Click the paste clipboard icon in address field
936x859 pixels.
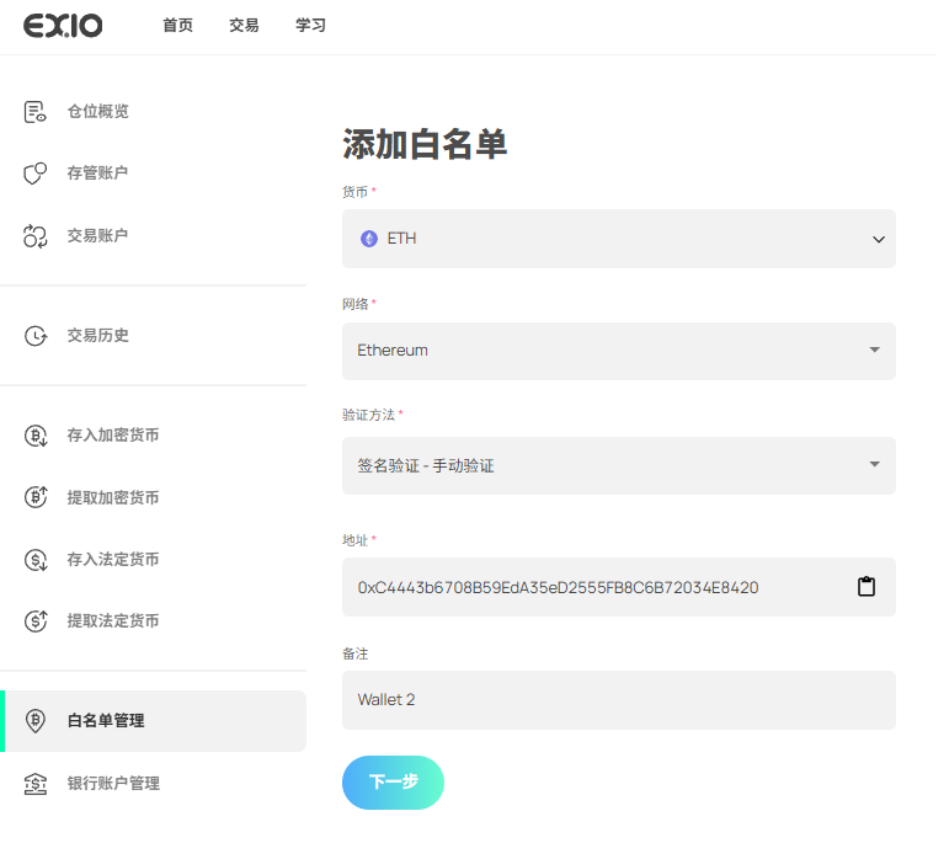tap(866, 587)
